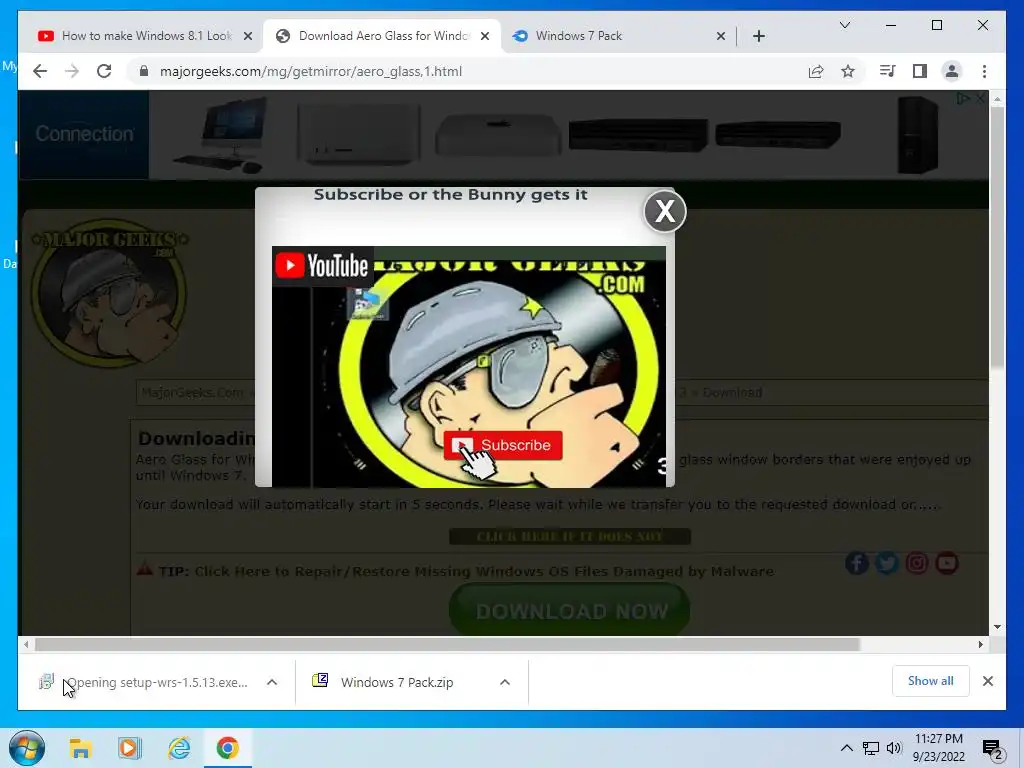This screenshot has width=1024, height=768.
Task: Close the banner ad with its X
Action: pyautogui.click(x=980, y=98)
